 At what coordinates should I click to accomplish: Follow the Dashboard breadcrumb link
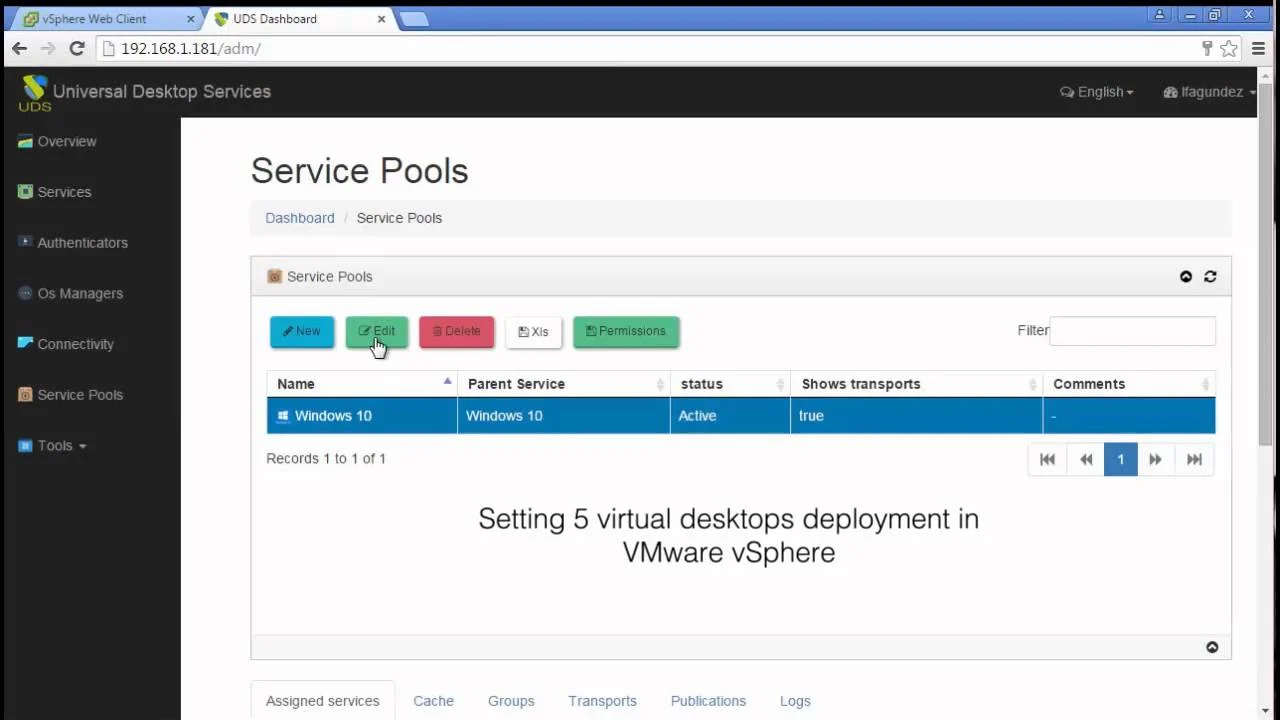[x=300, y=218]
